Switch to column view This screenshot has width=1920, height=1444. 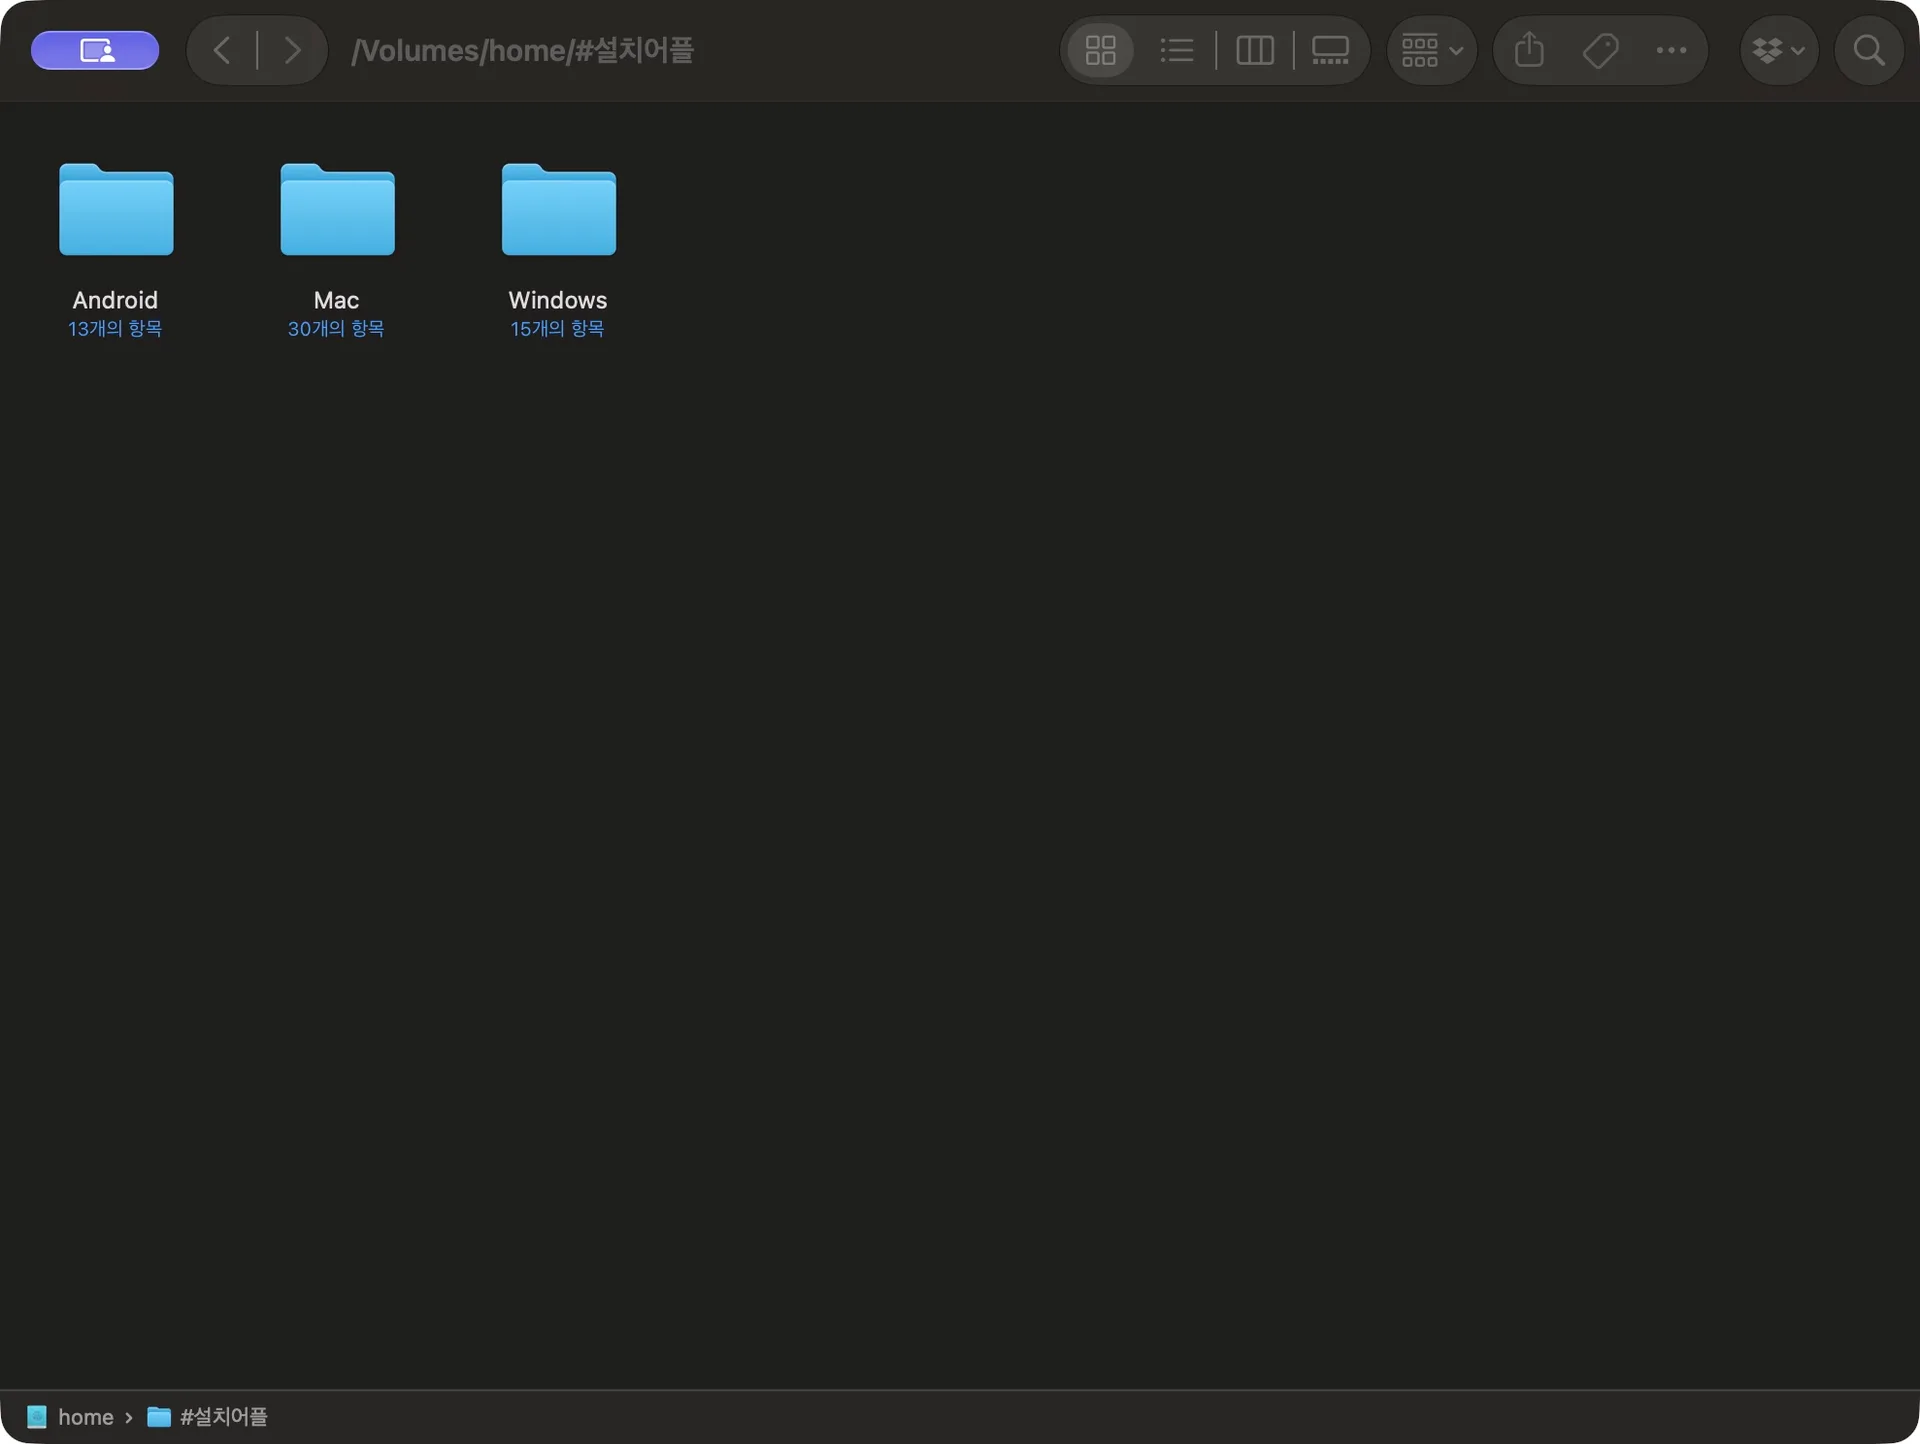tap(1254, 50)
